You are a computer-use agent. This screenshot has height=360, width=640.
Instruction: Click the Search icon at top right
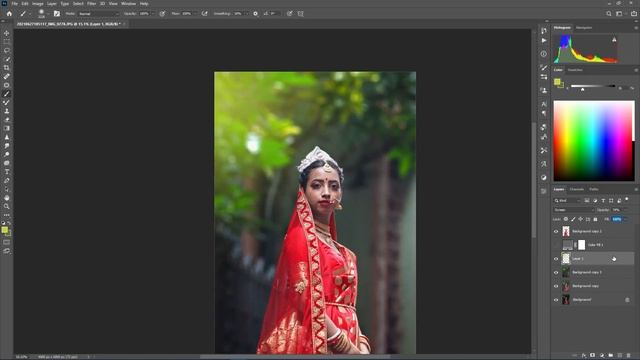pyautogui.click(x=609, y=13)
